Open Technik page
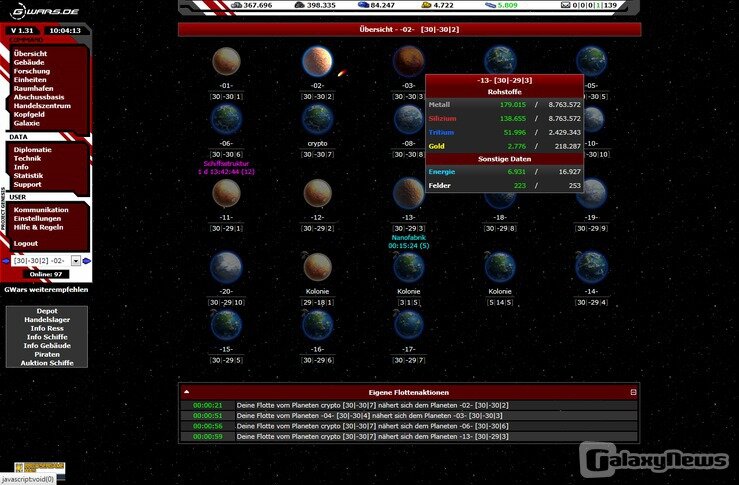Screen dimensions: 739x485 27,158
